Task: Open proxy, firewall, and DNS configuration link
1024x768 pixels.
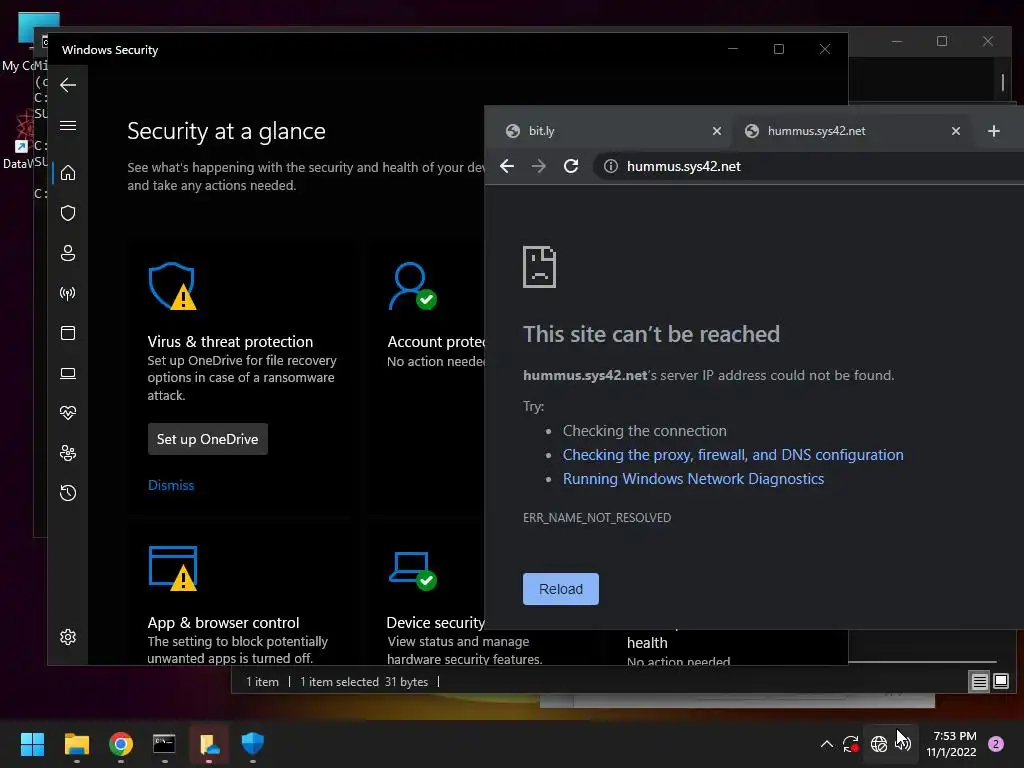Action: [733, 455]
